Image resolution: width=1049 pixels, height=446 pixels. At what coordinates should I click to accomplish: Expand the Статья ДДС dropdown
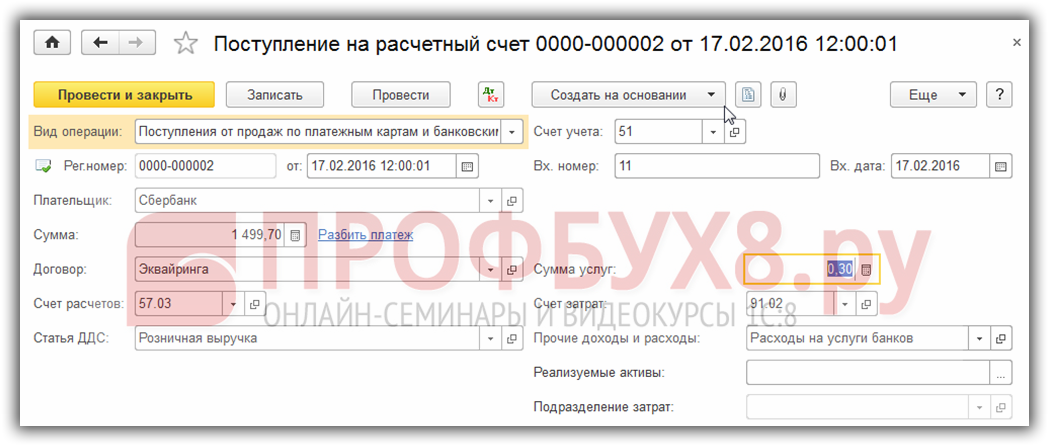click(x=490, y=338)
